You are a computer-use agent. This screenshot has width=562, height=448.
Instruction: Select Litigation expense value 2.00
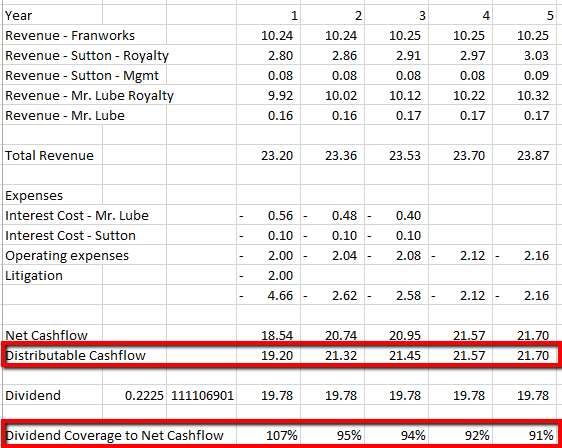(268, 275)
